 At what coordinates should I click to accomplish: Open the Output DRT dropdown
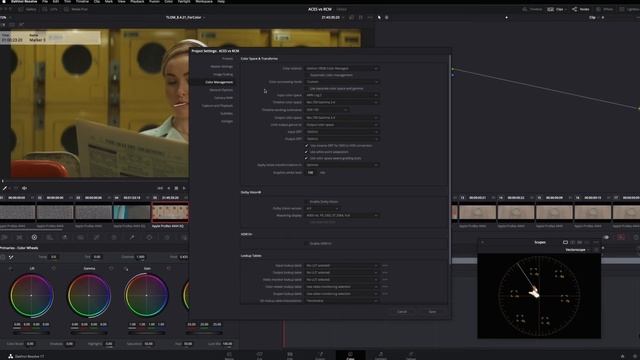[342, 139]
